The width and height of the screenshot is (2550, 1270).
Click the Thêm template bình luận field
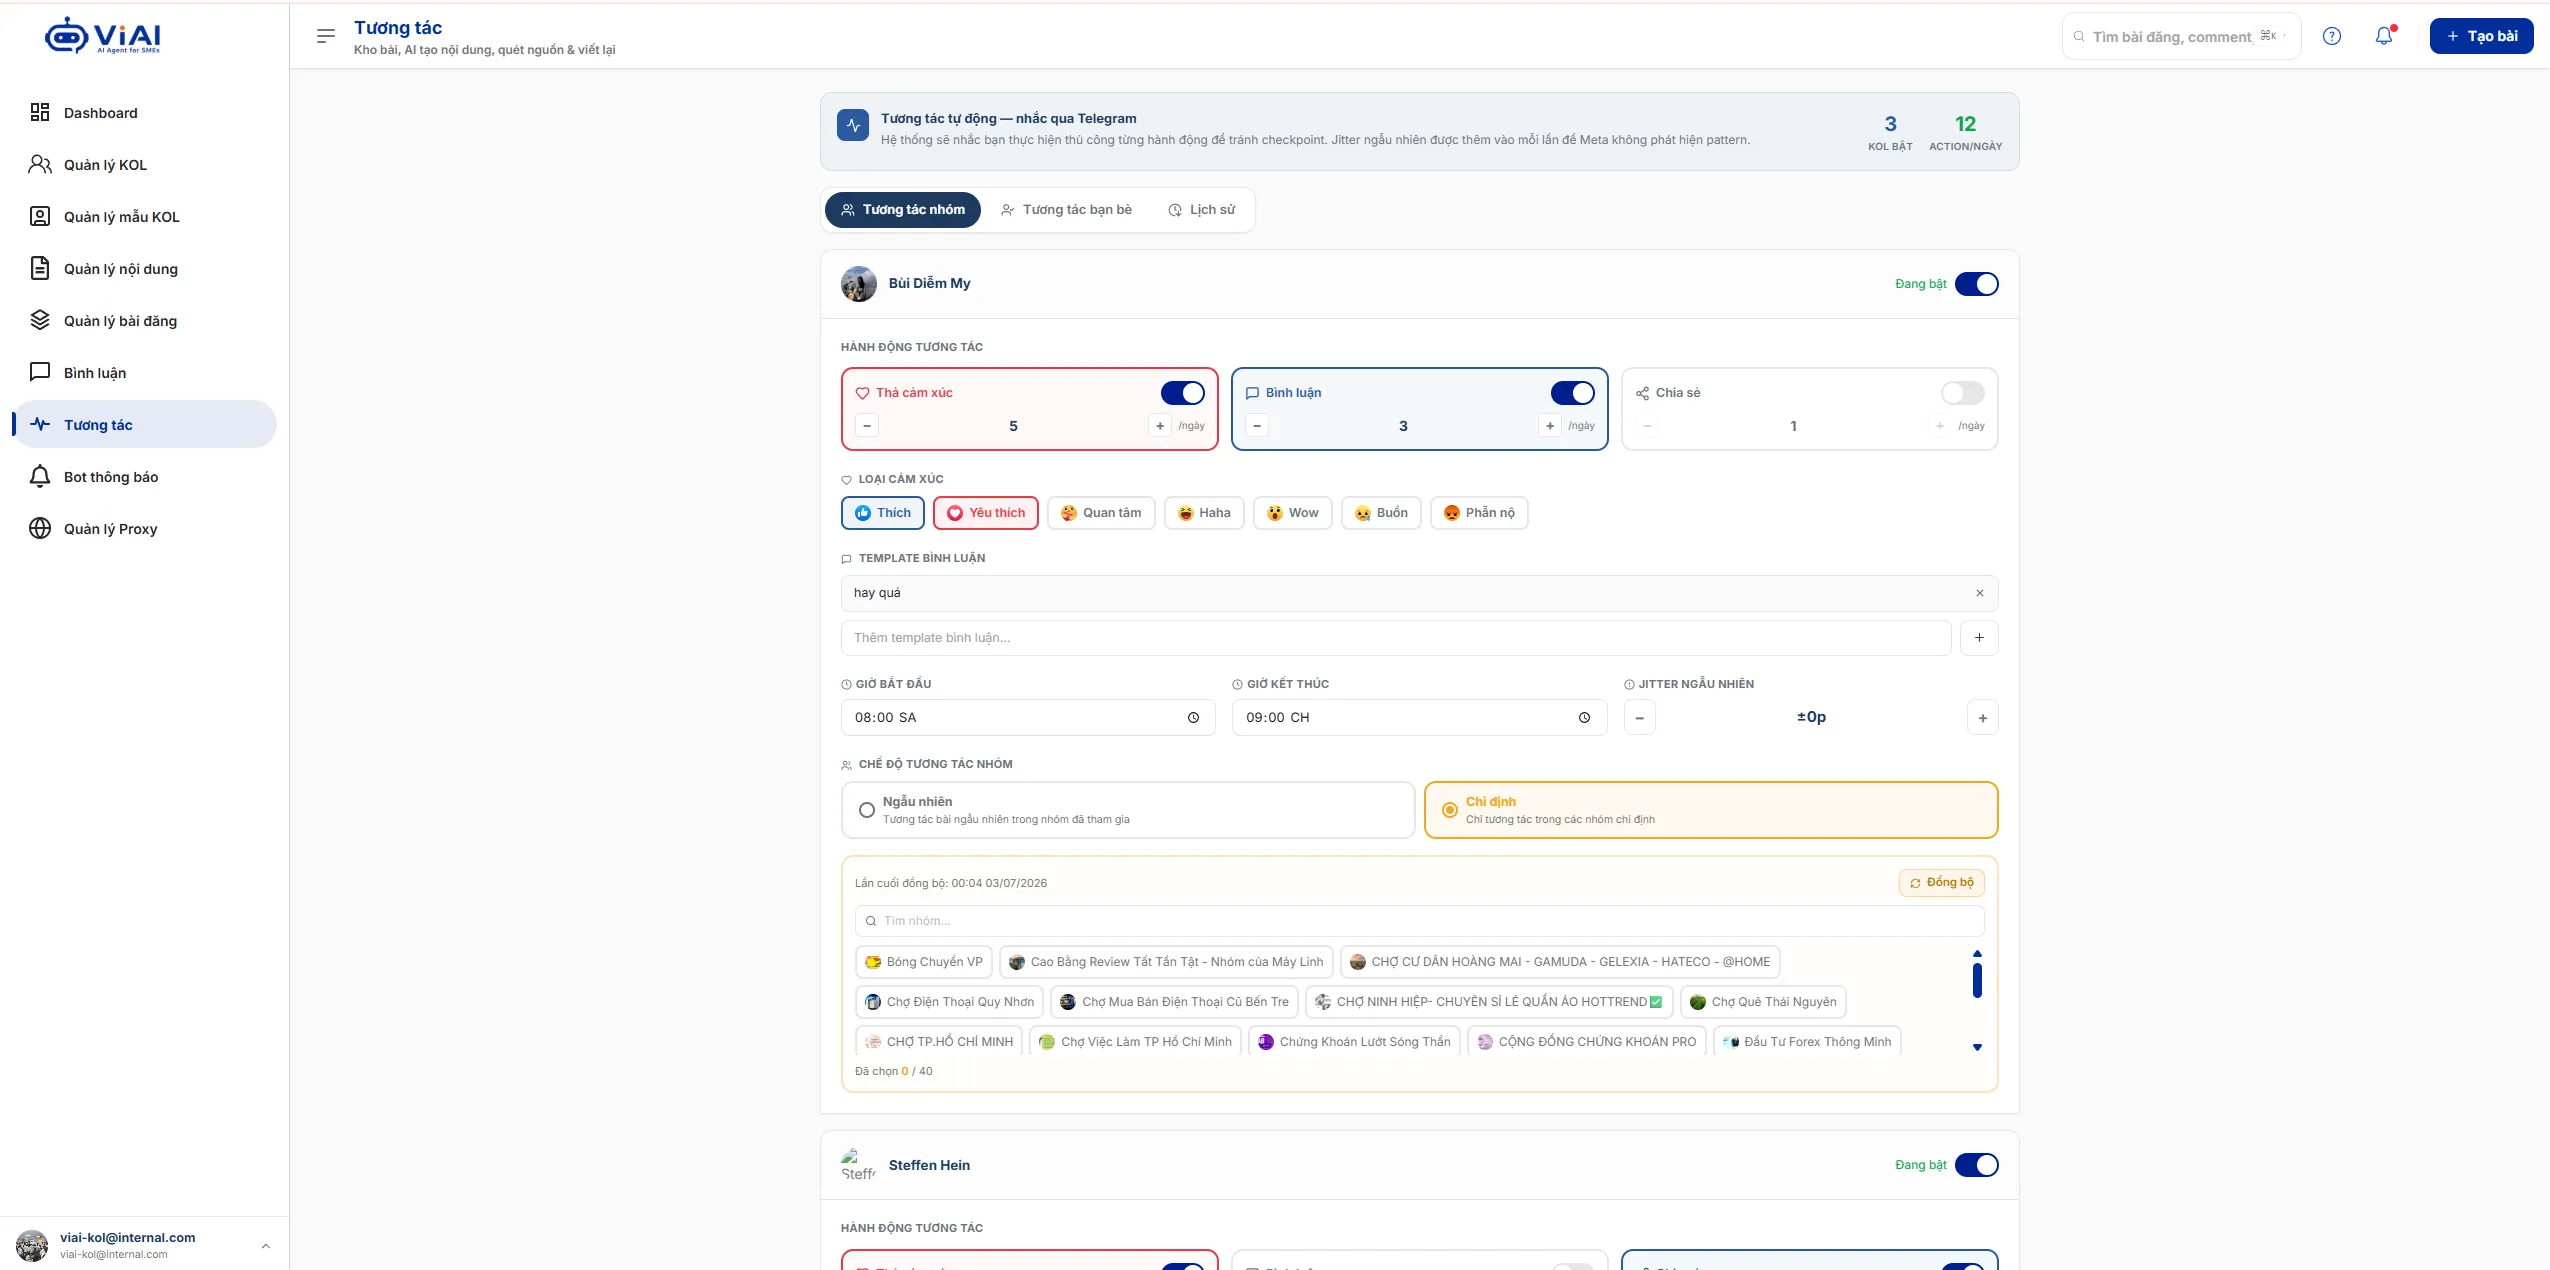pyautogui.click(x=1396, y=638)
